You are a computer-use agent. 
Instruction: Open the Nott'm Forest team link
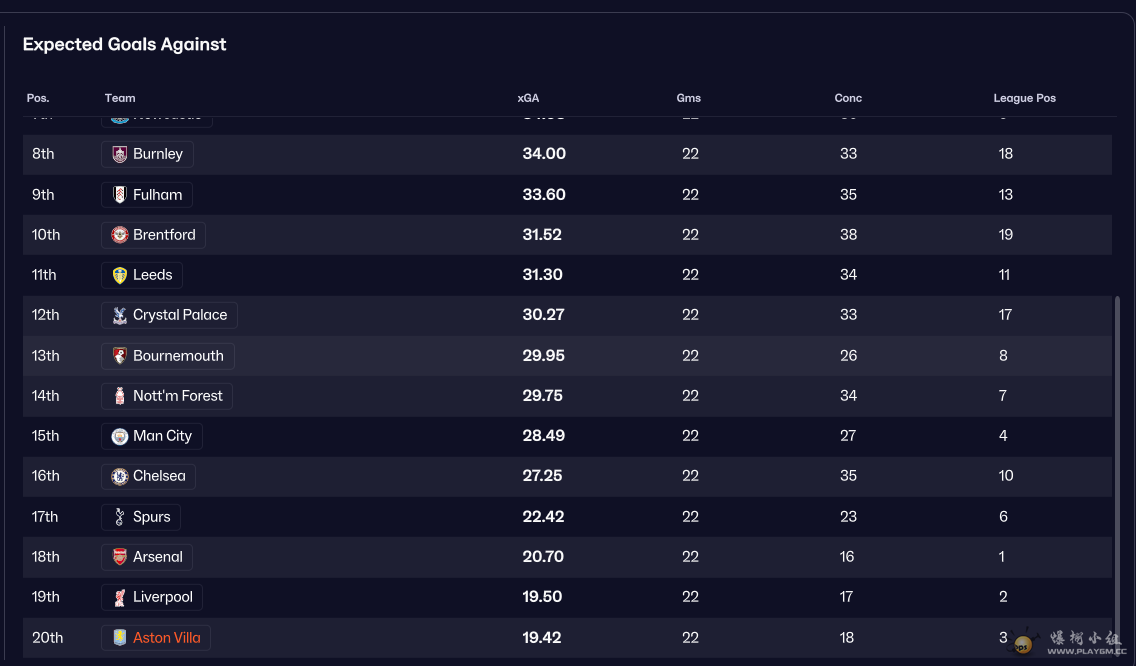click(177, 396)
